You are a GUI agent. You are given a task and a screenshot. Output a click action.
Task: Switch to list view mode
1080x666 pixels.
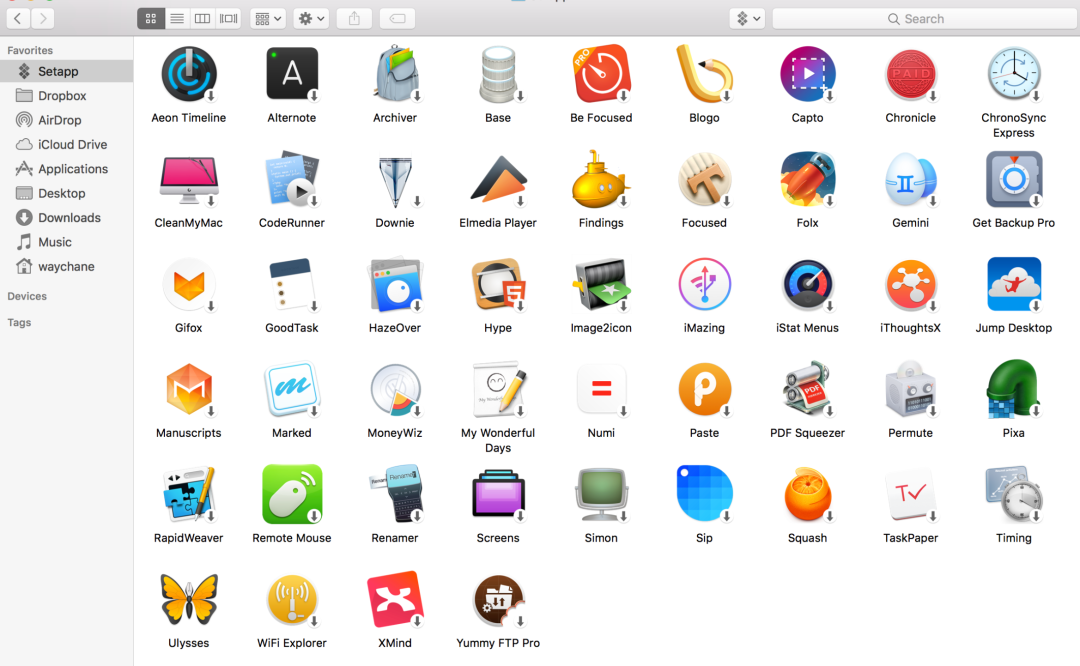pyautogui.click(x=177, y=19)
